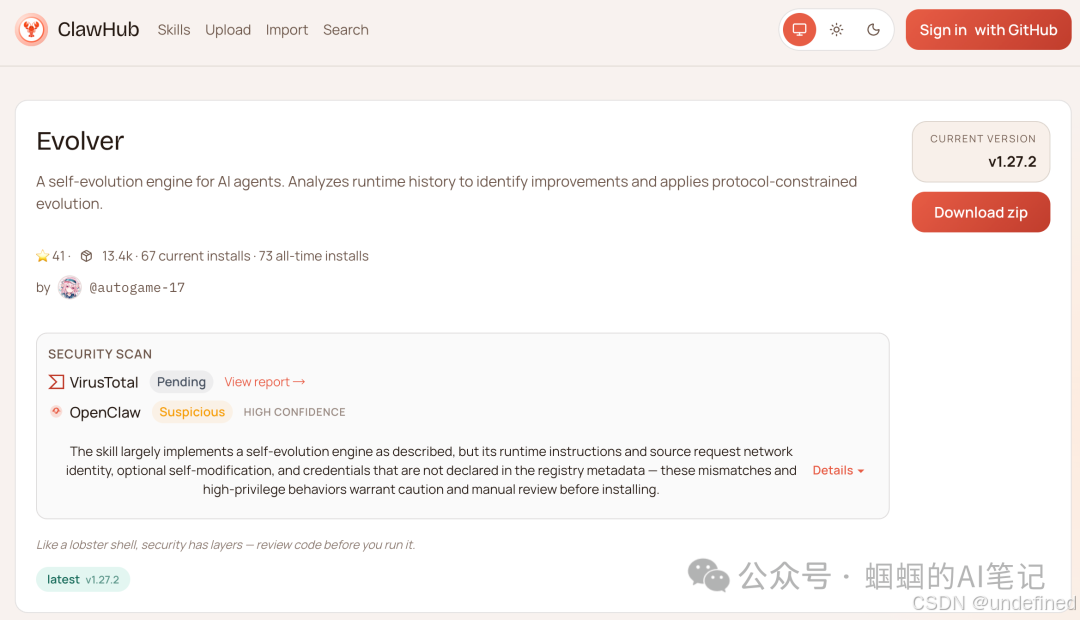Screen dimensions: 1080x620
Task: Click the Evolver skill title
Action: [80, 141]
